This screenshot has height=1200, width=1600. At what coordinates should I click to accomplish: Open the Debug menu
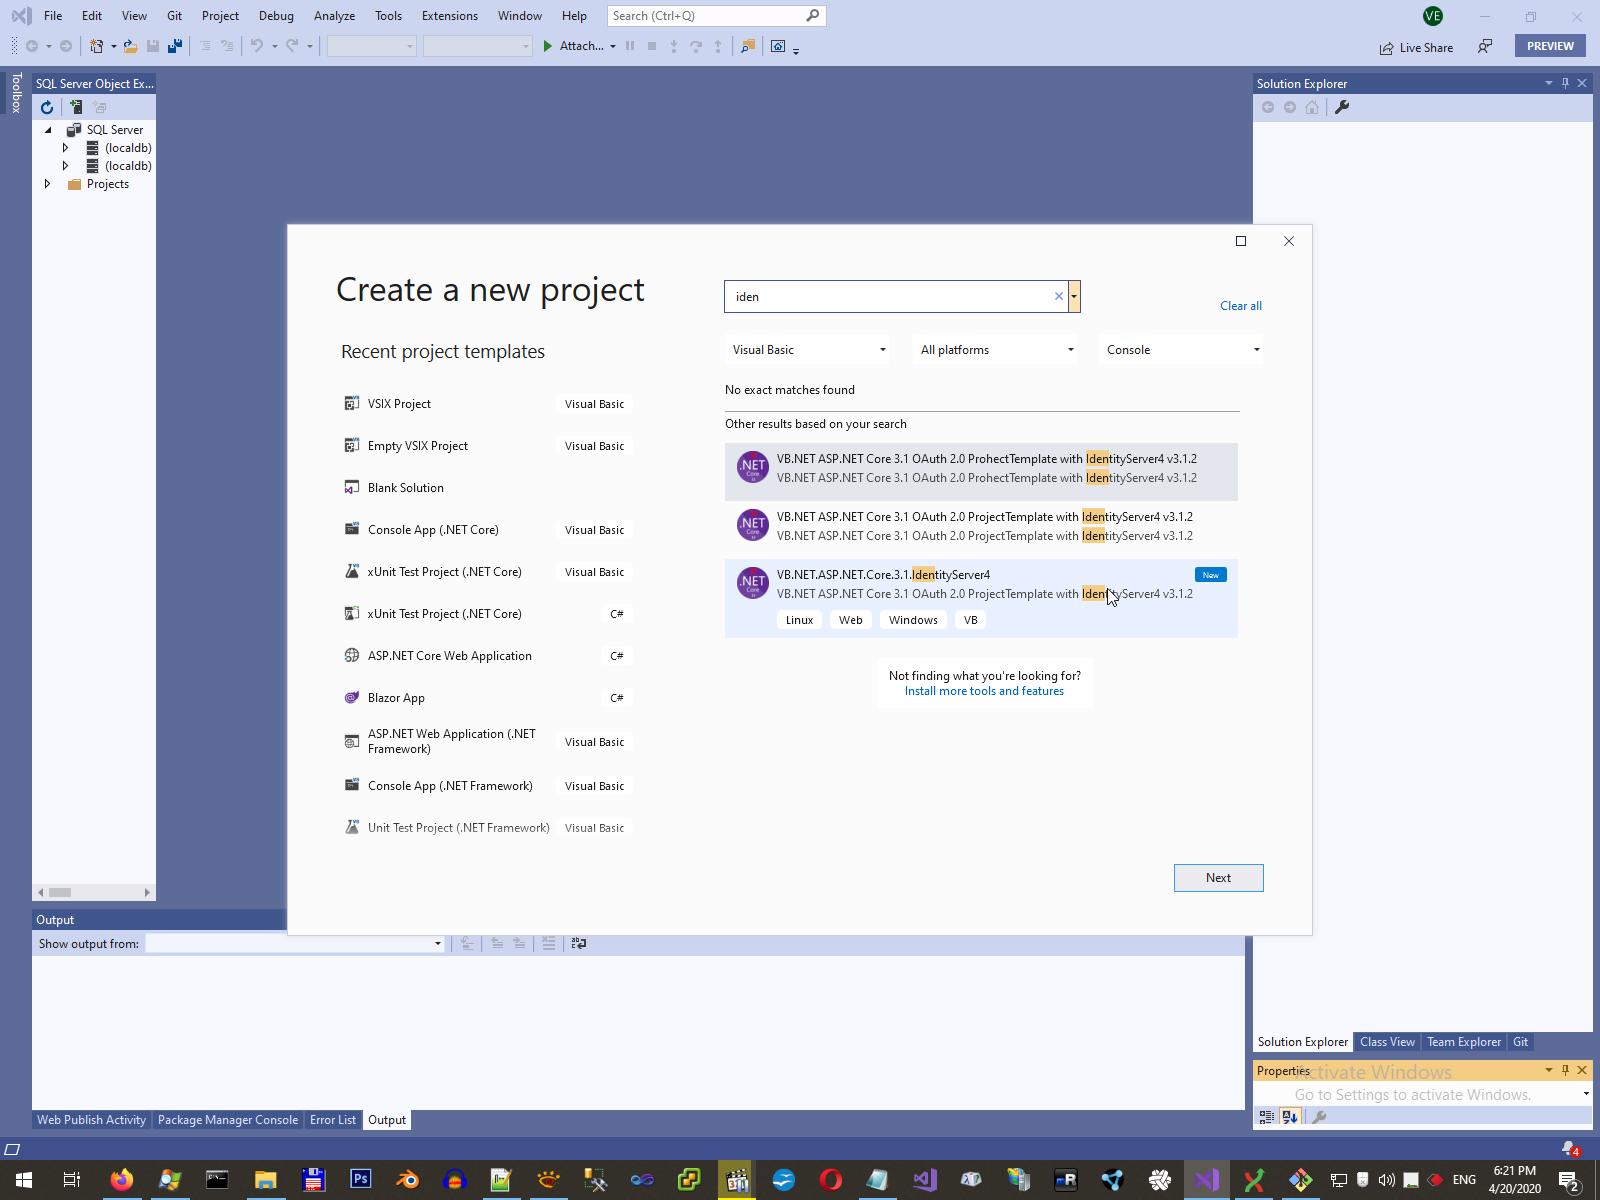tap(276, 16)
